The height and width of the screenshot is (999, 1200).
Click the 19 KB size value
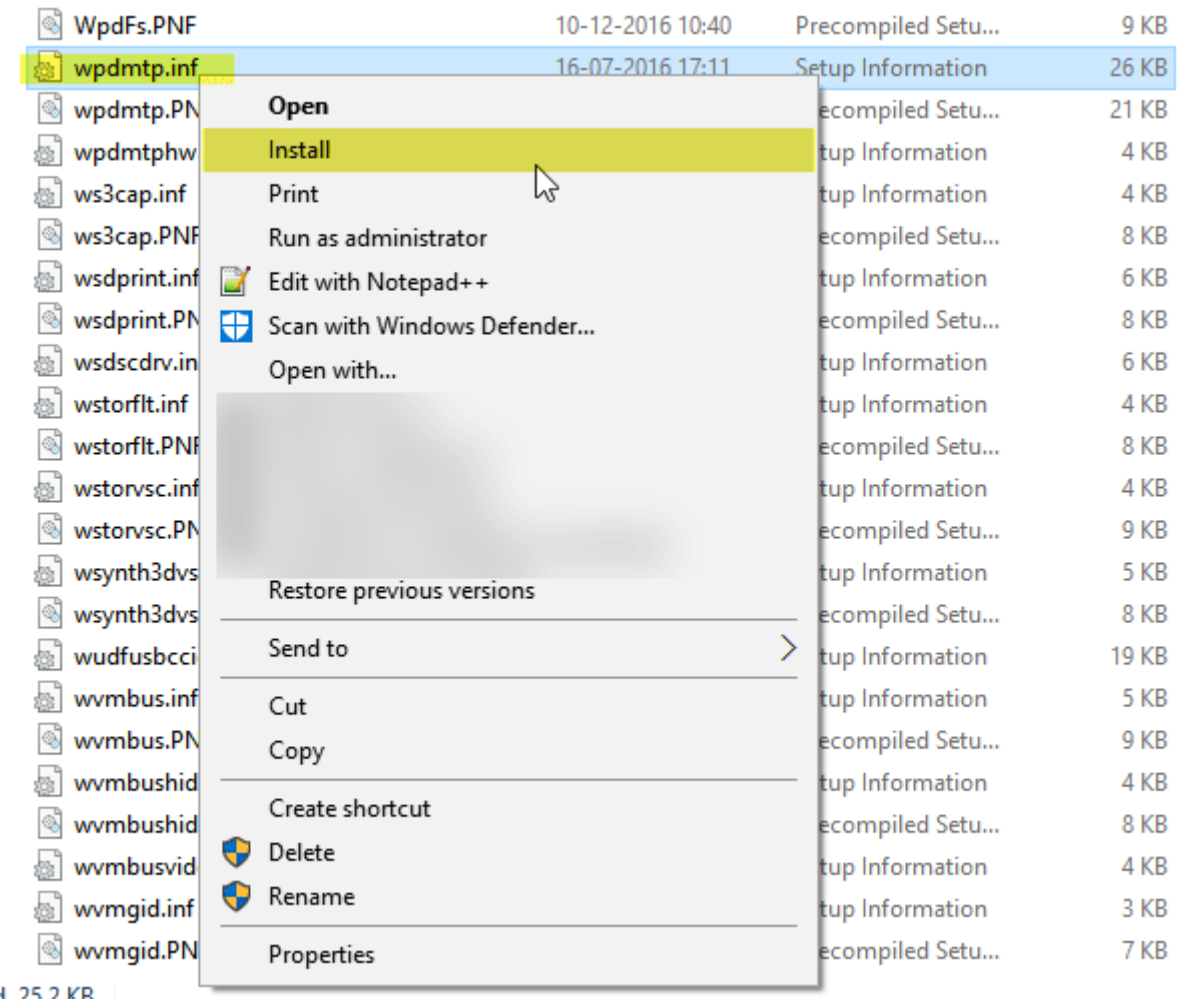[x=1138, y=656]
